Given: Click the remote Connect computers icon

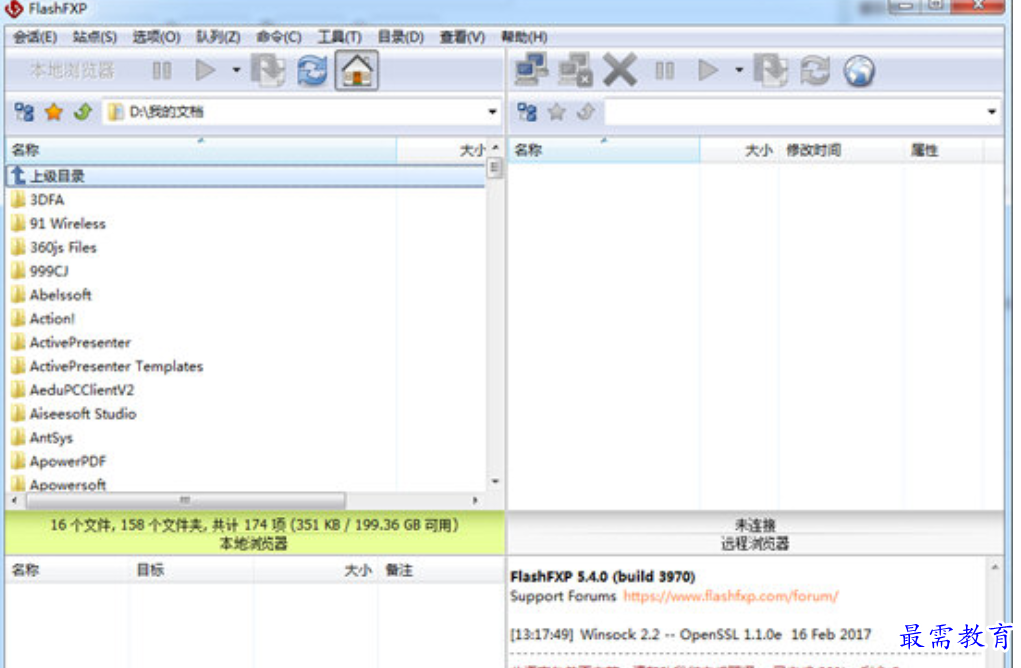Looking at the screenshot, I should [531, 70].
